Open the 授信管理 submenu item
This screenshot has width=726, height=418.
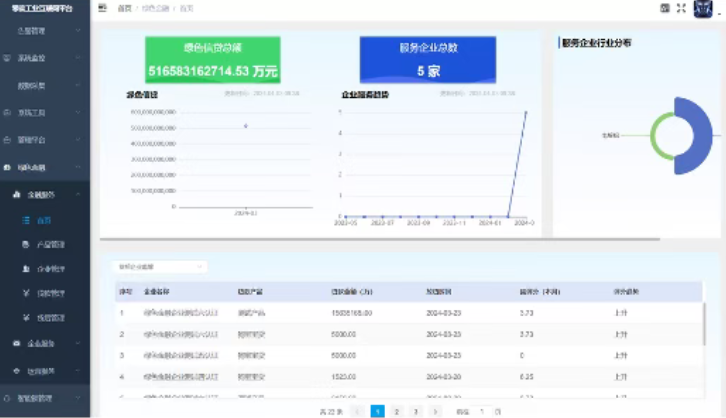[45, 318]
